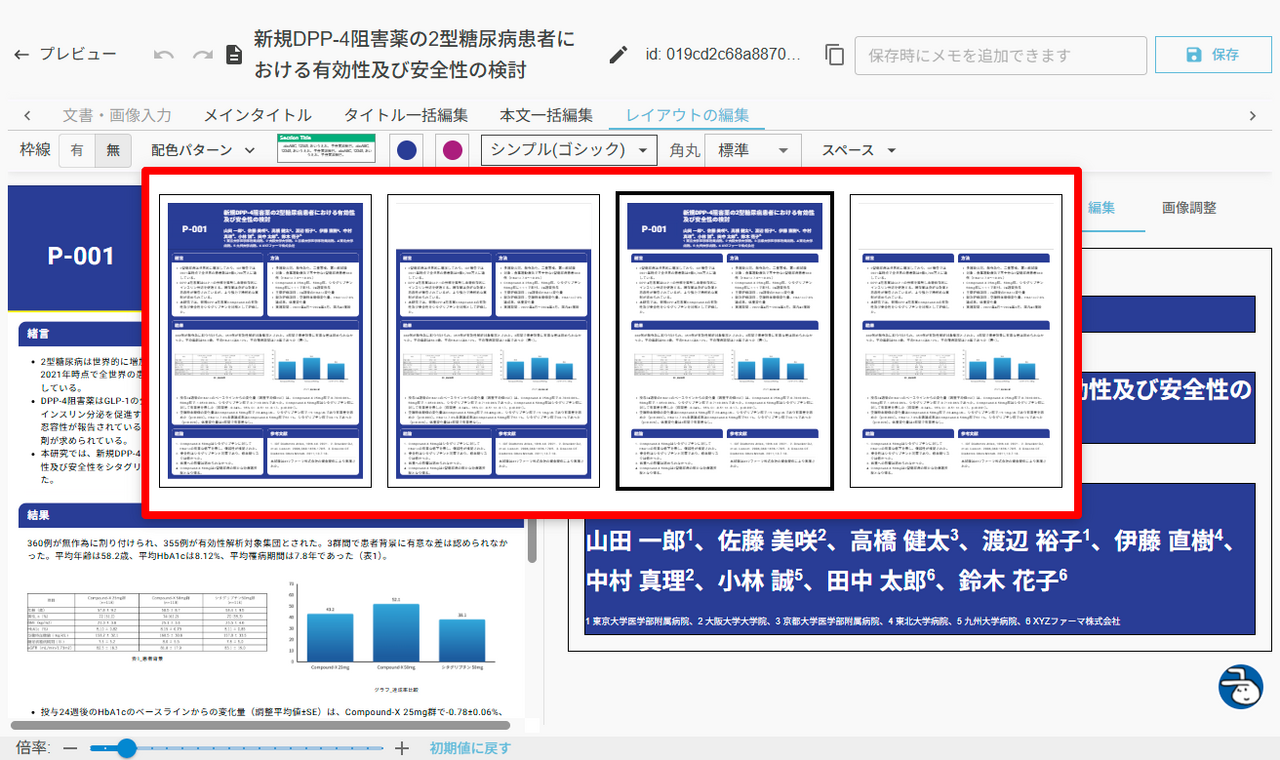Click the redo arrow icon

(203, 55)
